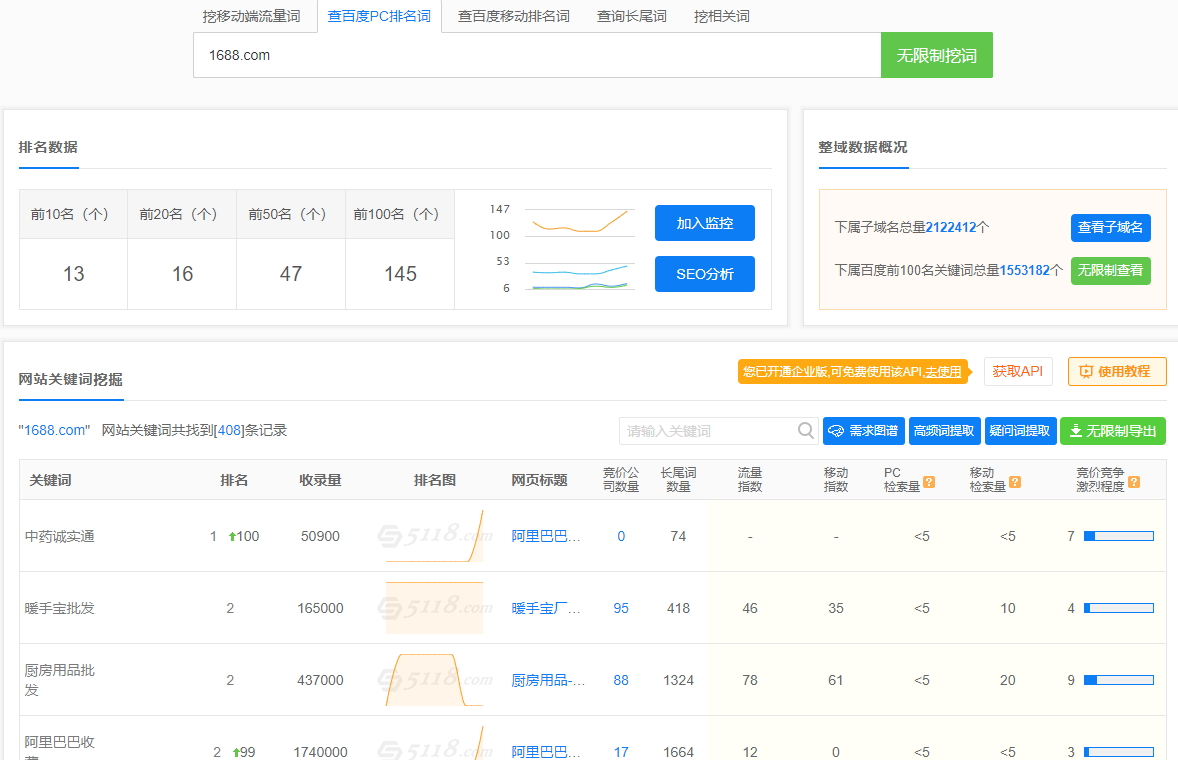This screenshot has width=1178, height=760.
Task: Click the 排名 column header
Action: click(x=234, y=480)
